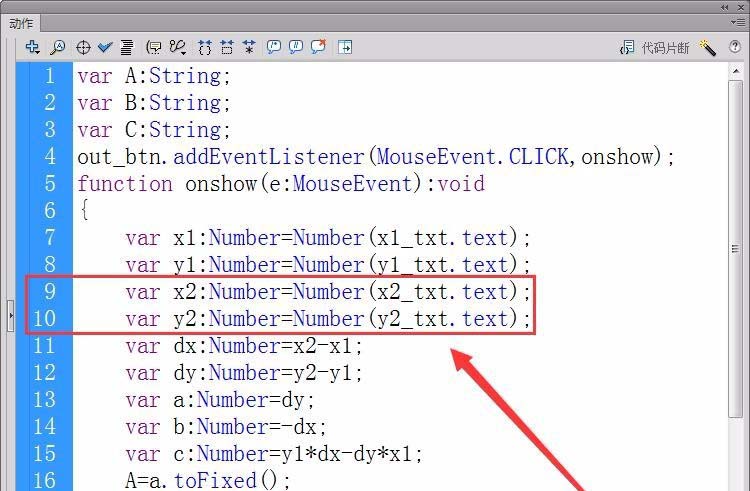Click line number 1 in gutter
This screenshot has width=750, height=491.
click(50, 76)
